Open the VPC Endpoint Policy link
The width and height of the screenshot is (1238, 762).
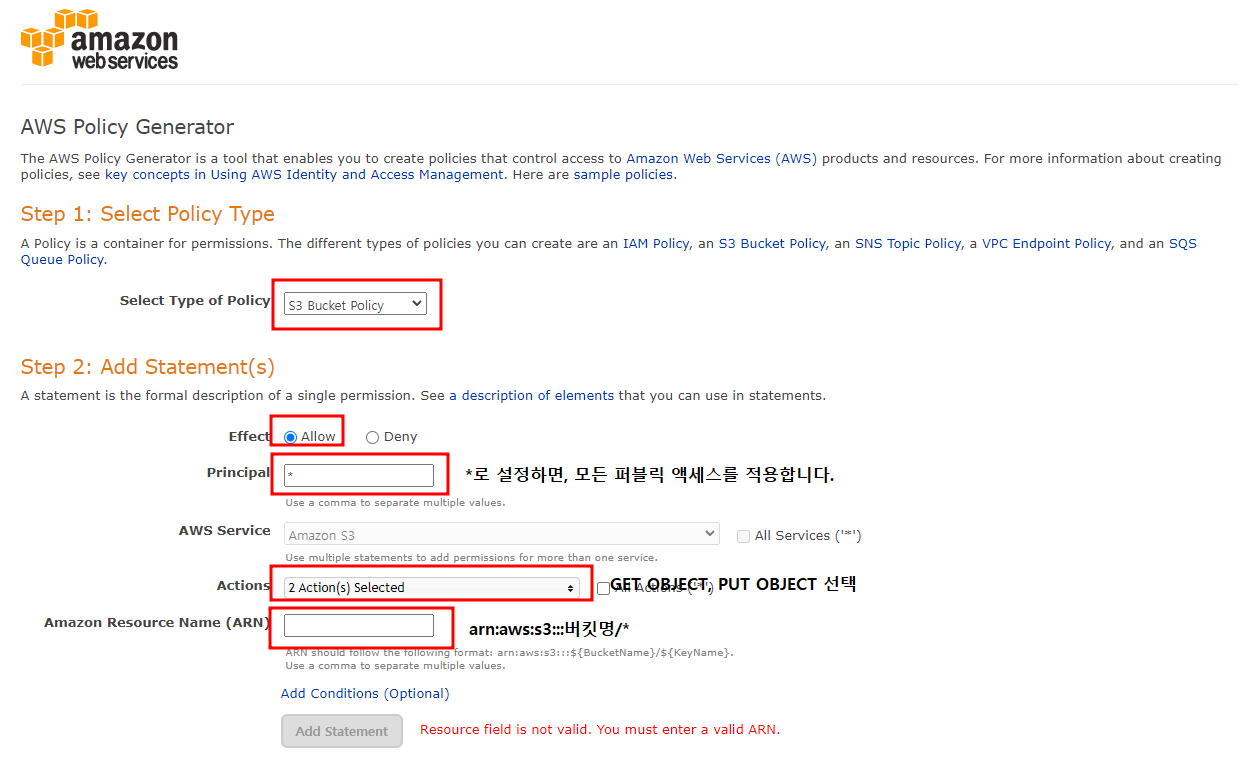(x=1047, y=243)
